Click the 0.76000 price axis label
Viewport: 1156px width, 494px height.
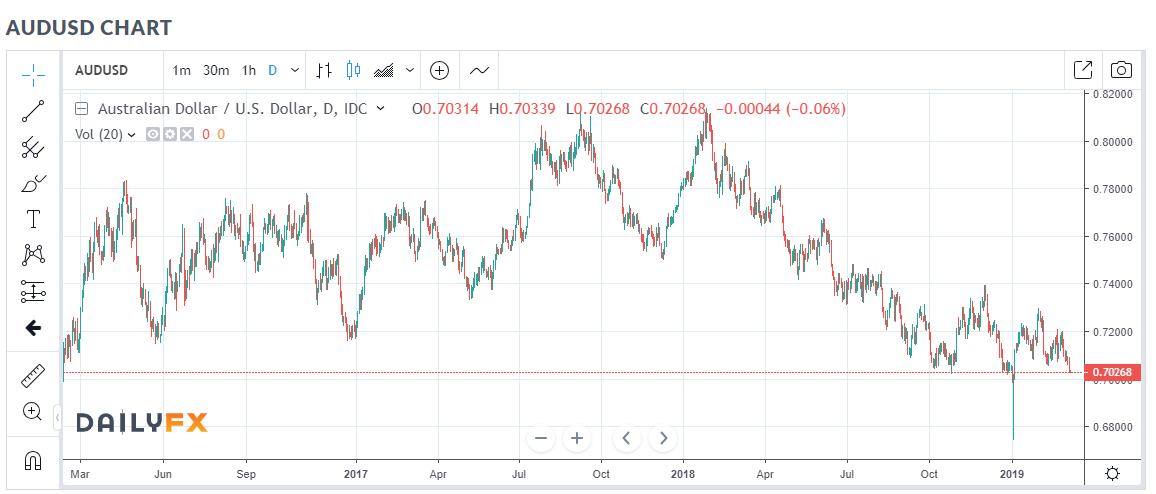tap(1112, 237)
